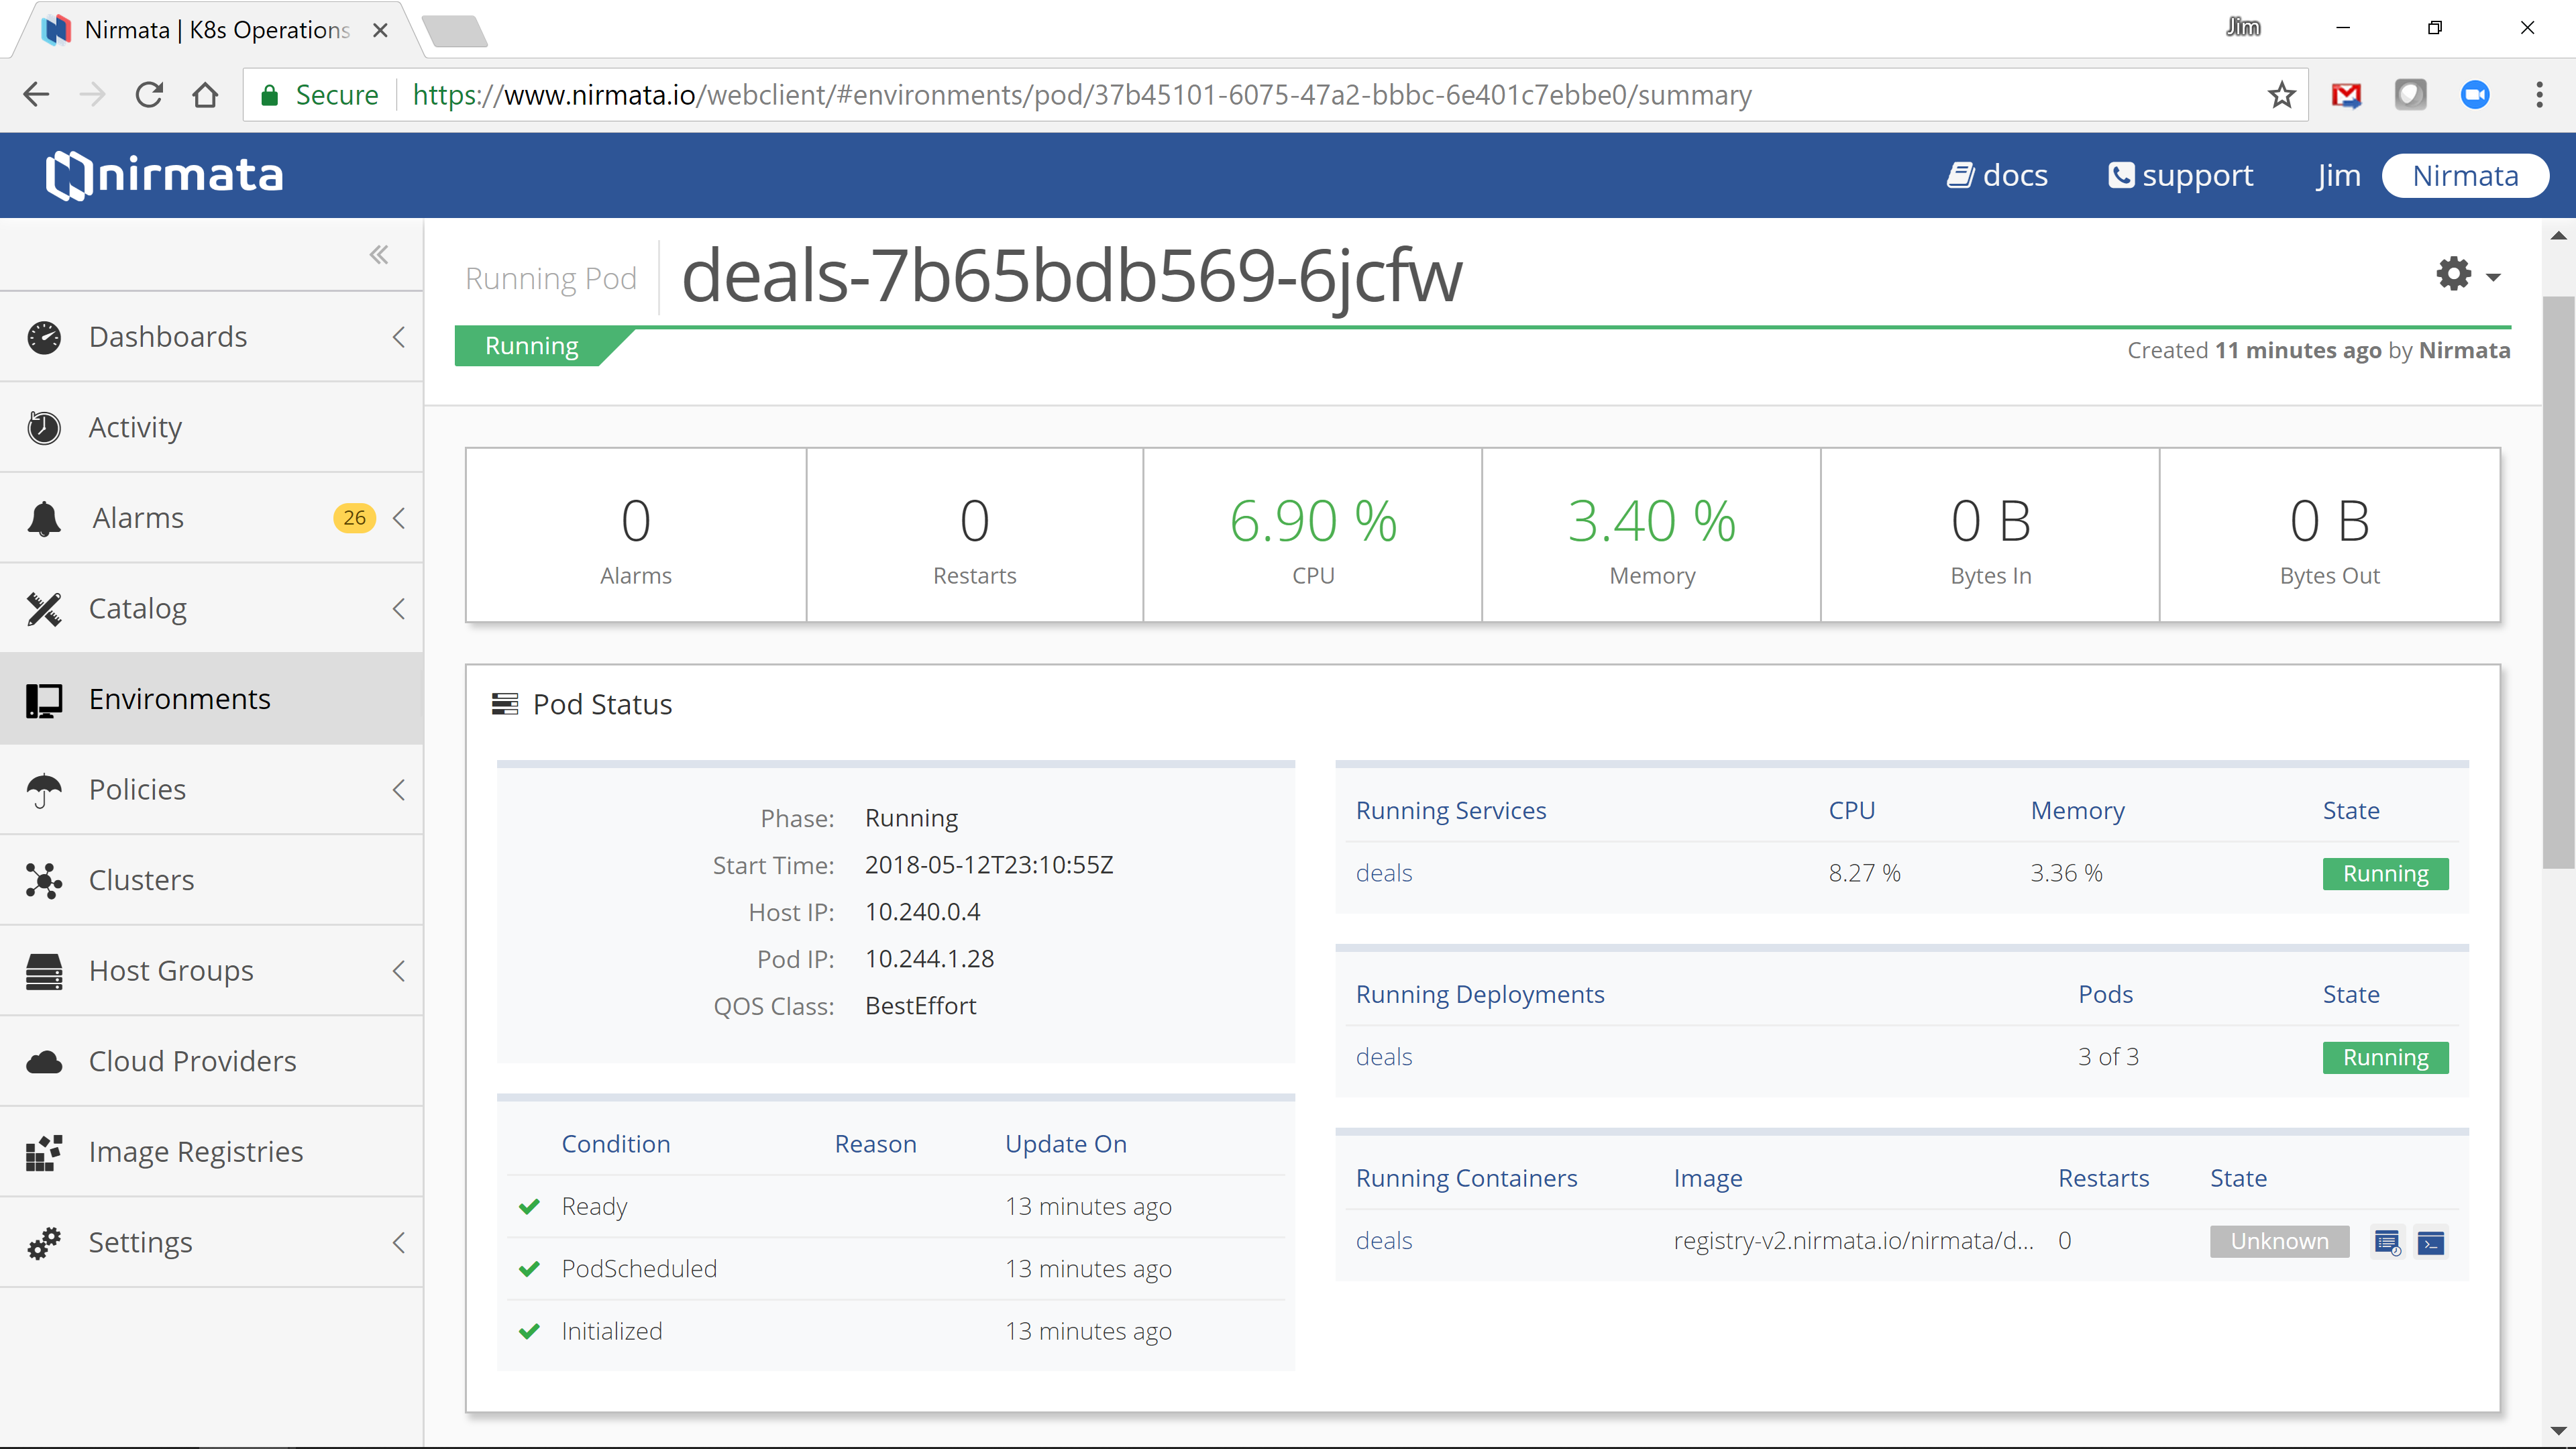
Task: Collapse the sidebar with double-chevron icon
Action: pos(378,255)
